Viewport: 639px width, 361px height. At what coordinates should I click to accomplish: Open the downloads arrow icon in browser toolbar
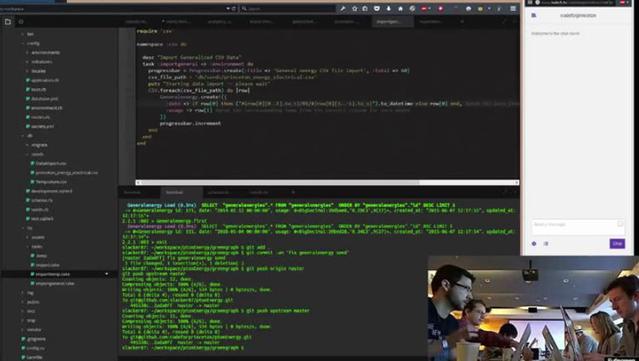pos(388,9)
